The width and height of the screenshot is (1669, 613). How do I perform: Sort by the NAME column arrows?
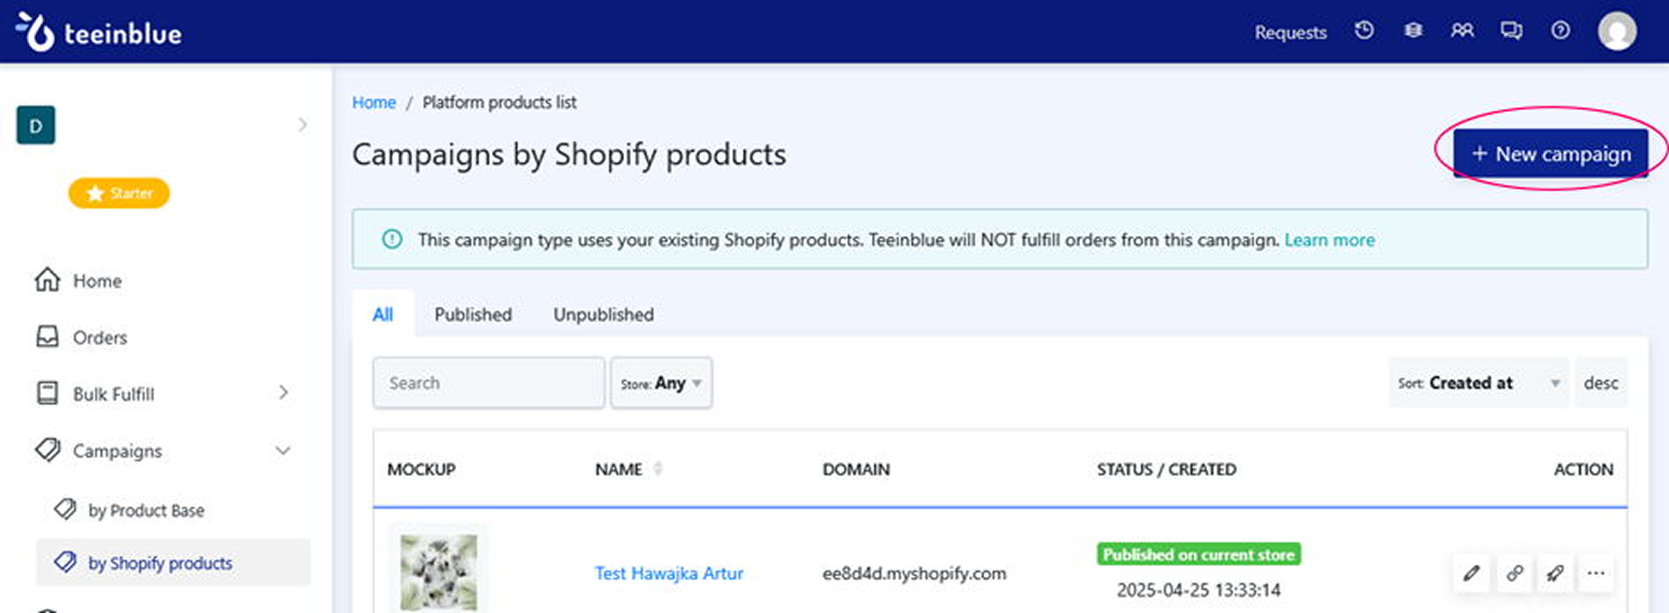[x=658, y=468]
